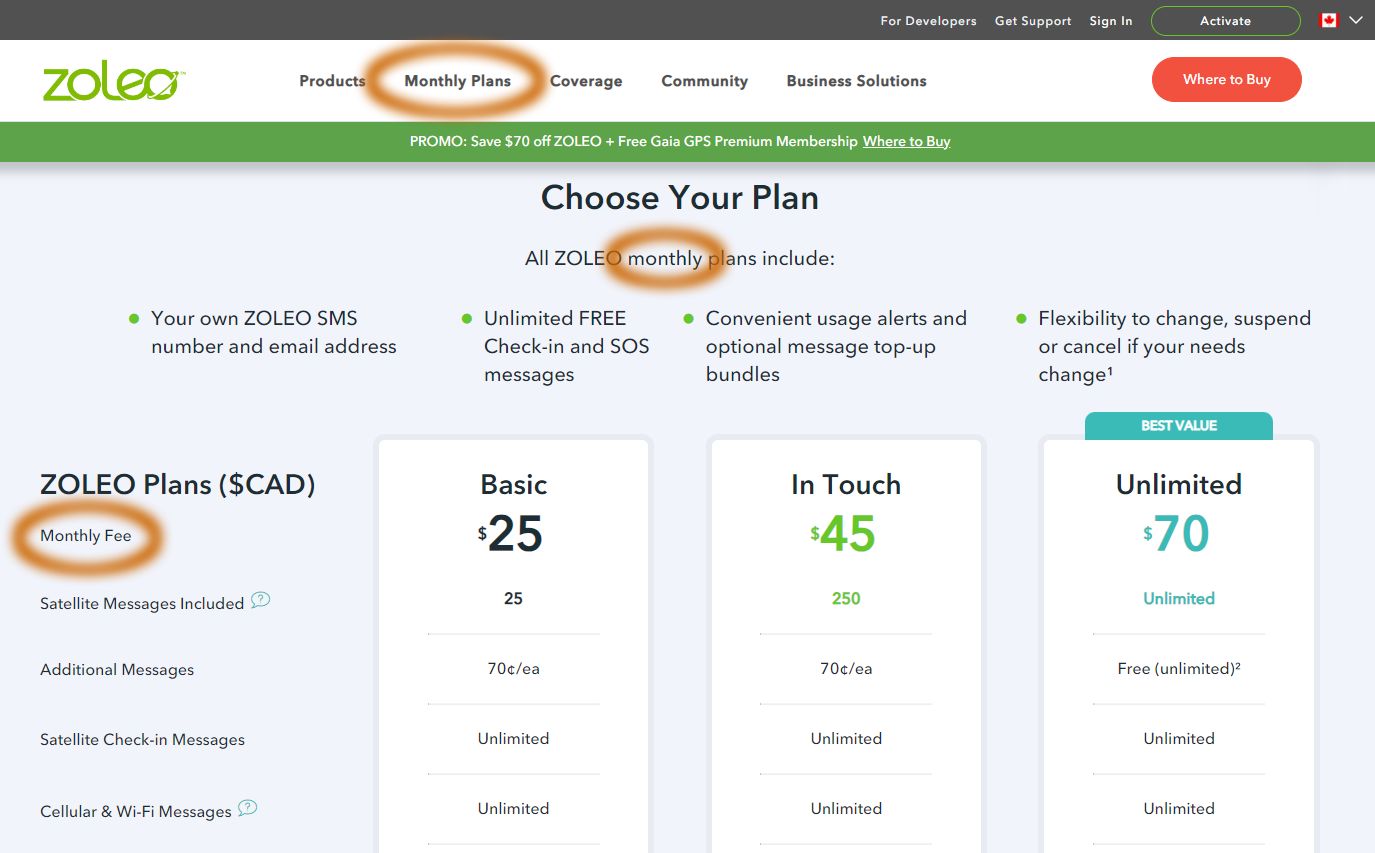Select the In Touch plan title
The image size is (1375, 853).
pyautogui.click(x=846, y=485)
